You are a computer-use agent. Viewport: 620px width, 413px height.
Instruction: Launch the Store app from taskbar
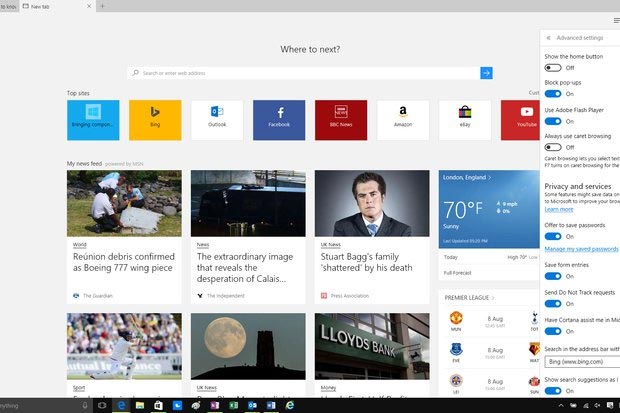[158, 405]
